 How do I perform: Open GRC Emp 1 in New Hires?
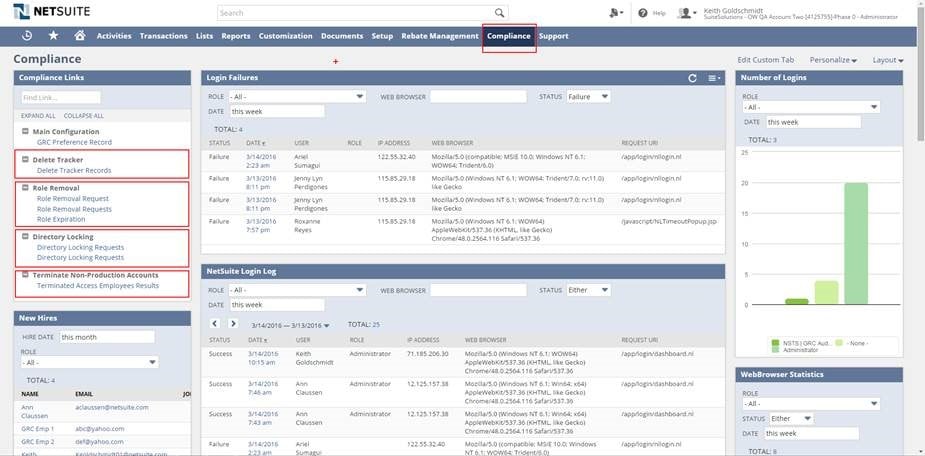click(x=38, y=429)
